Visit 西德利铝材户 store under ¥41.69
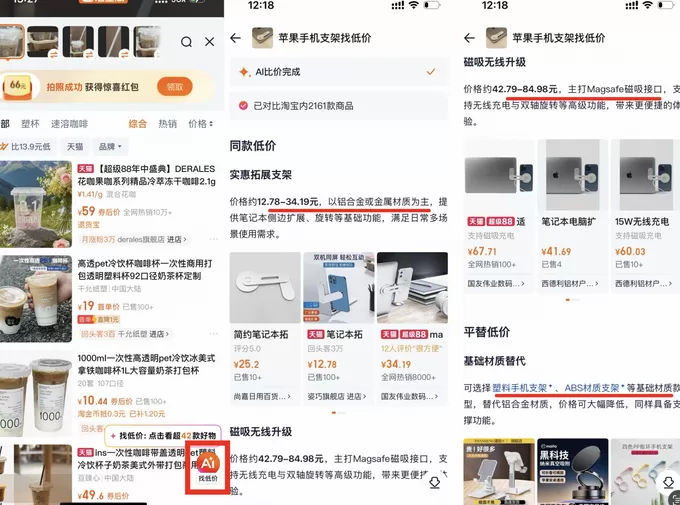Screen dimensions: 680x505 point(570,283)
